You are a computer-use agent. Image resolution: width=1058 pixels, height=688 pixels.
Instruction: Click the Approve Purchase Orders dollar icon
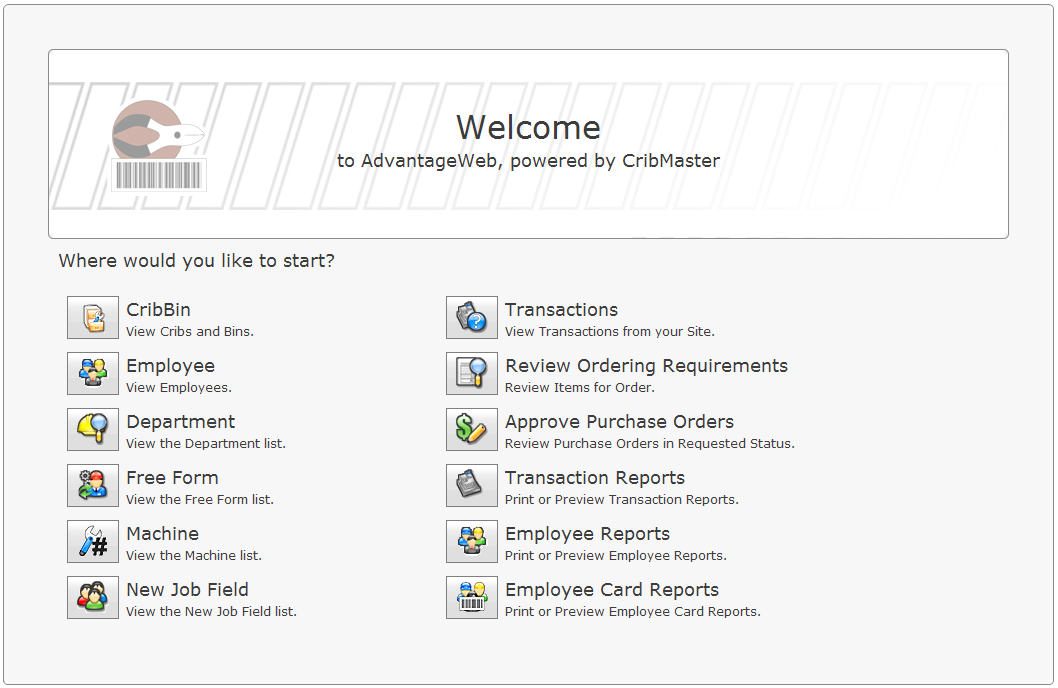[x=472, y=430]
